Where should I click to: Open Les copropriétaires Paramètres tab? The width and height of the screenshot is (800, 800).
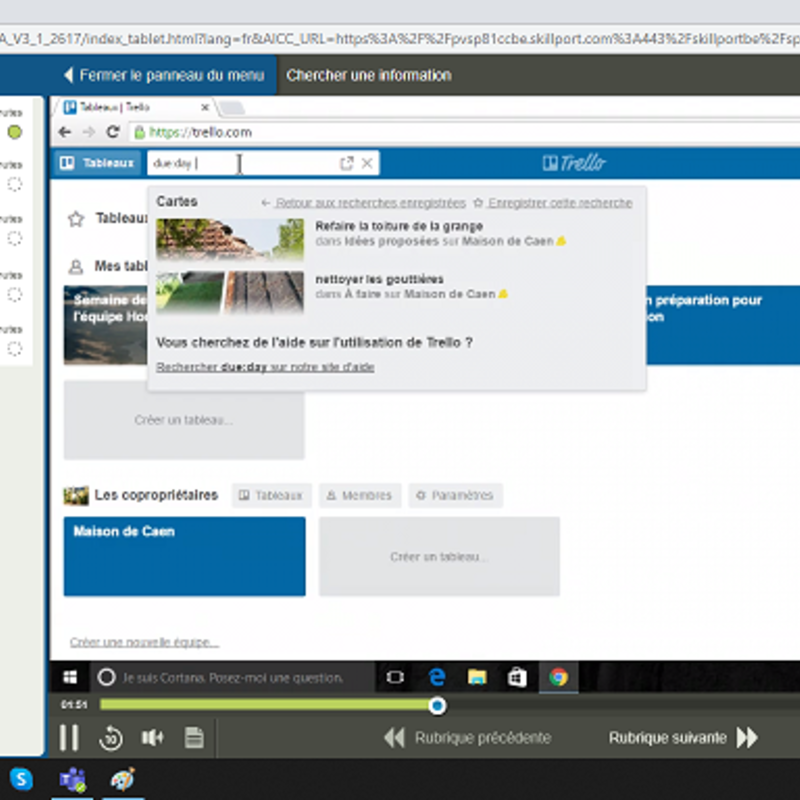(455, 495)
